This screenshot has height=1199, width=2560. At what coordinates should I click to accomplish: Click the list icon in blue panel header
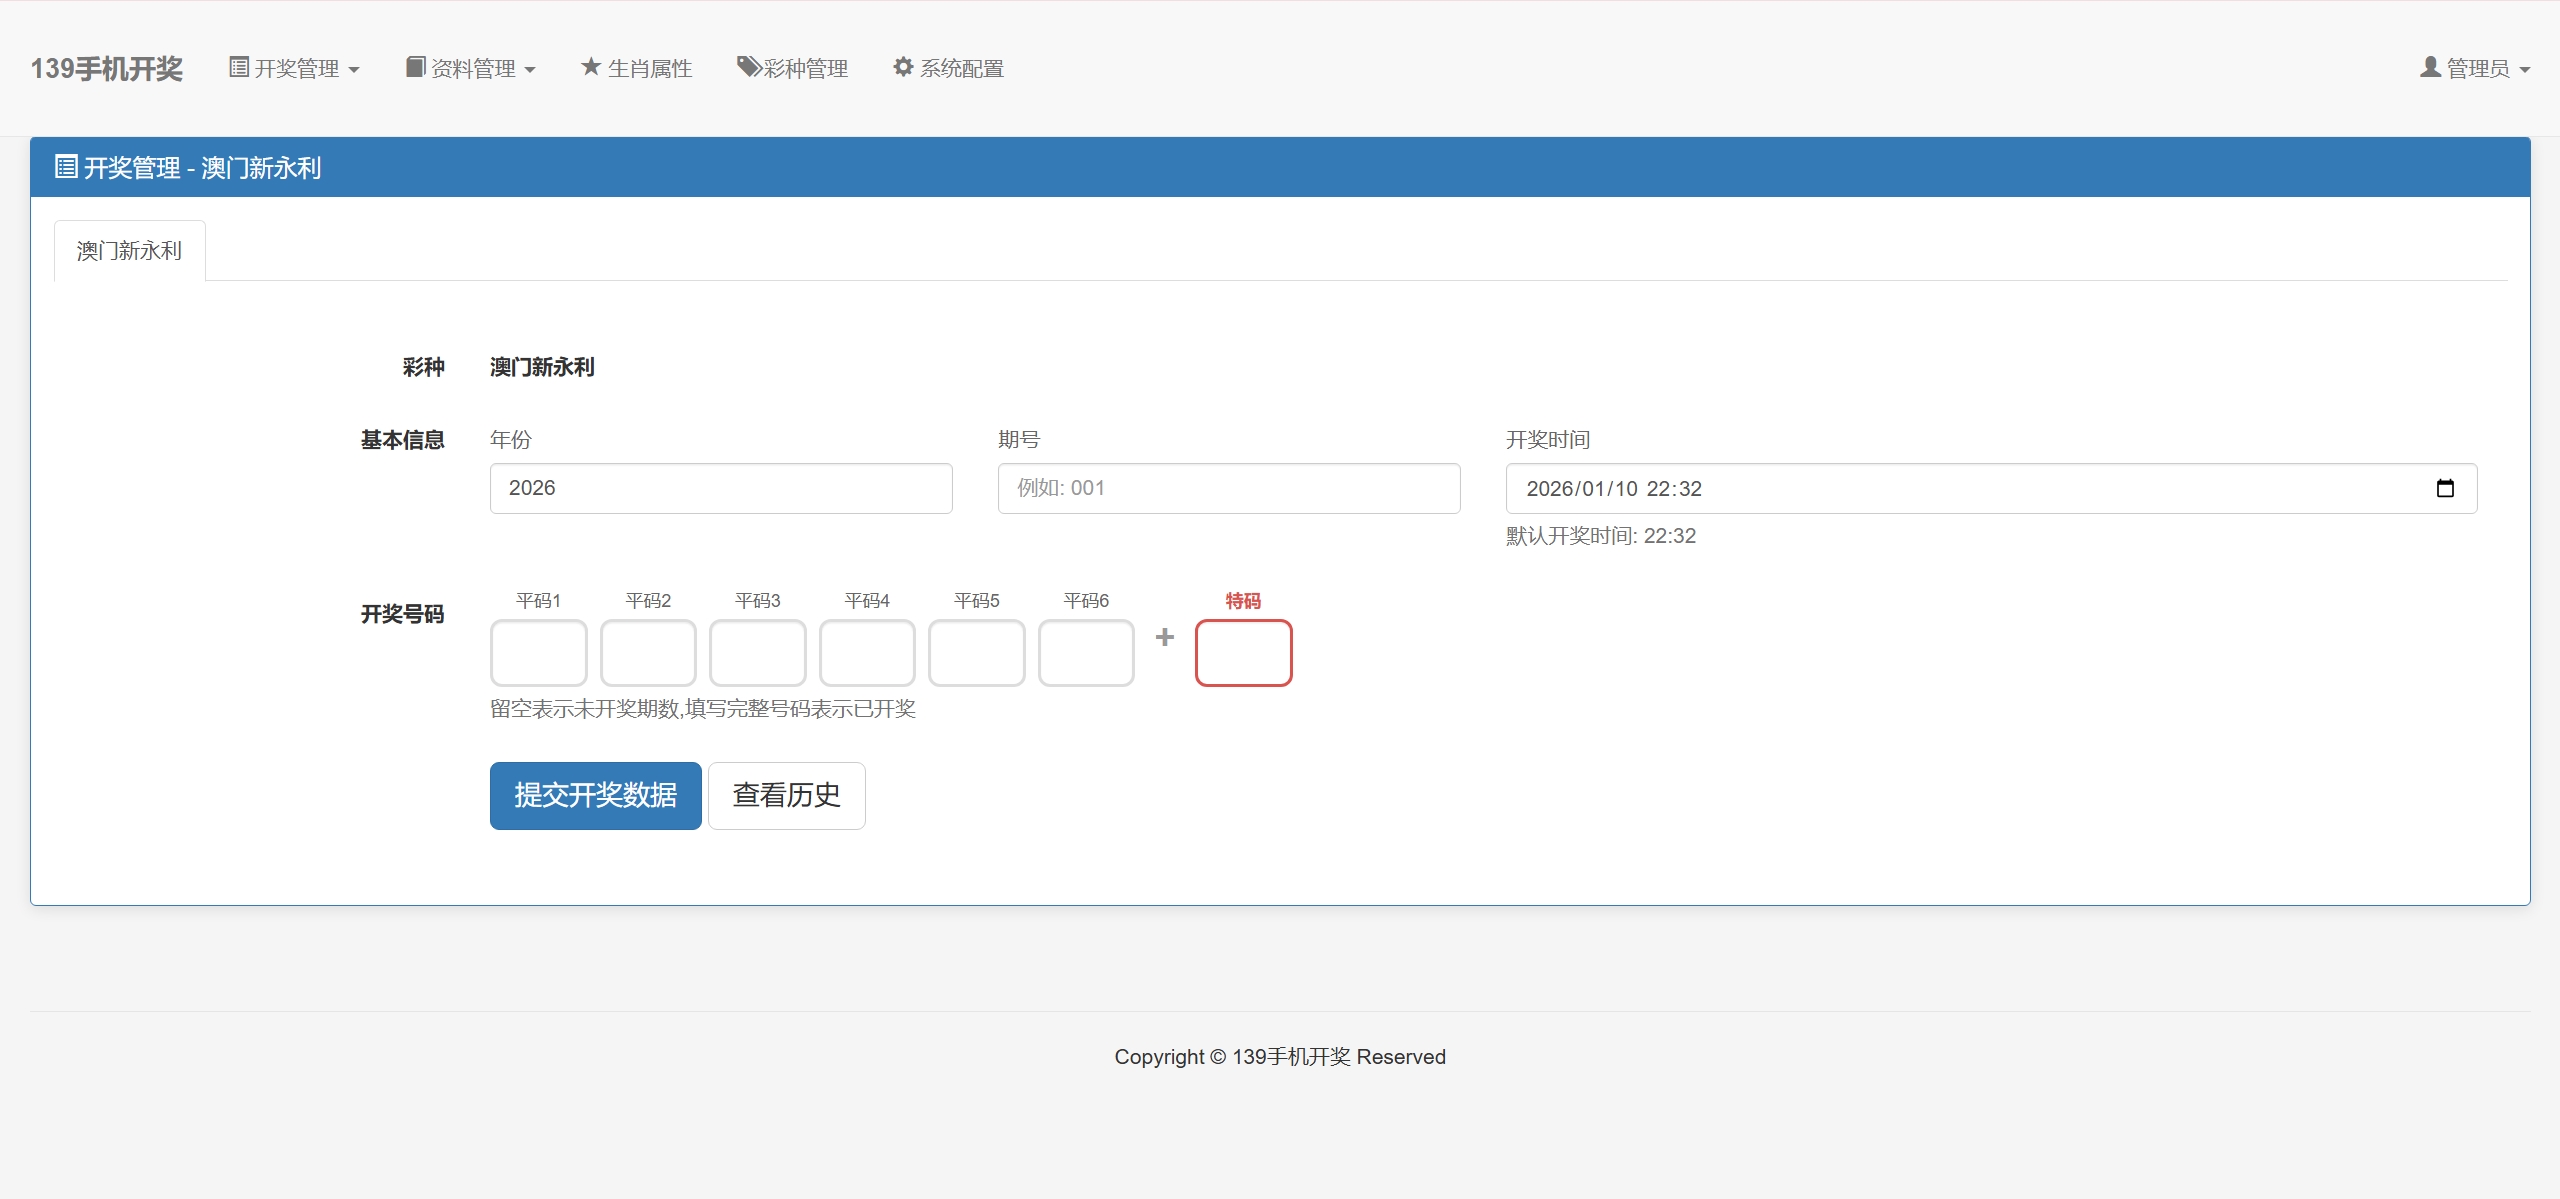click(66, 167)
